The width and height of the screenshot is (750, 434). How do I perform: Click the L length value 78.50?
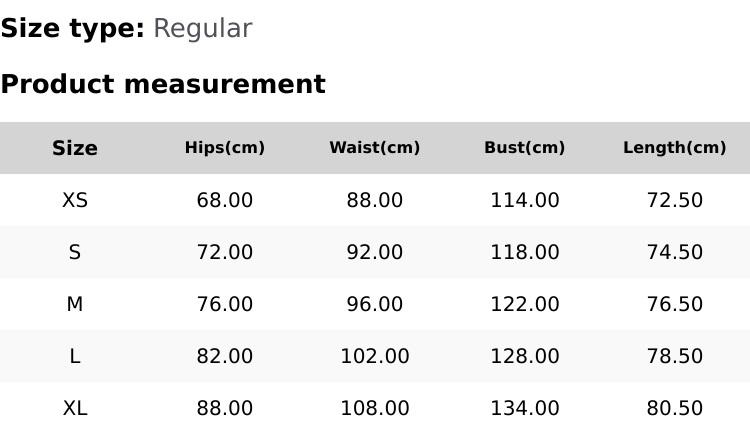coord(675,356)
